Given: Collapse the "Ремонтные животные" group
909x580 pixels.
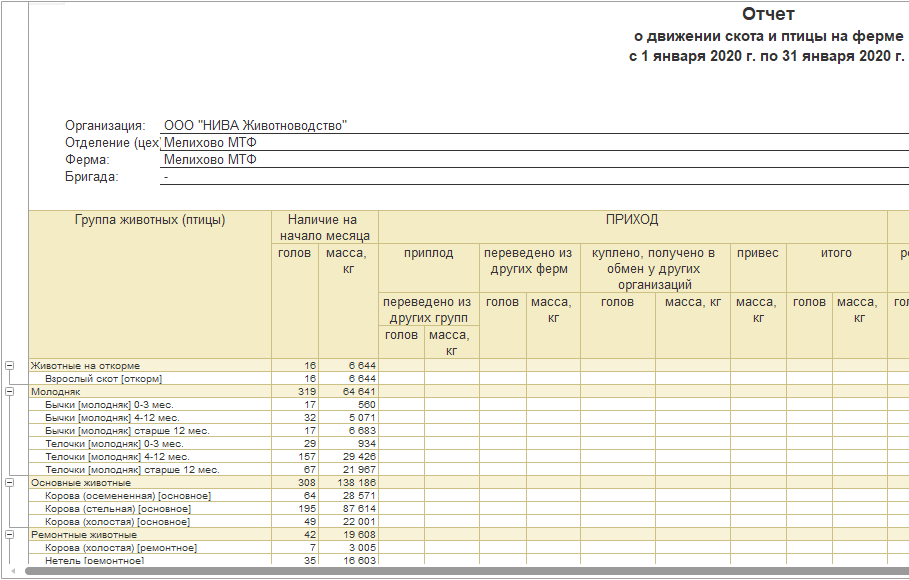Looking at the screenshot, I should (x=9, y=535).
